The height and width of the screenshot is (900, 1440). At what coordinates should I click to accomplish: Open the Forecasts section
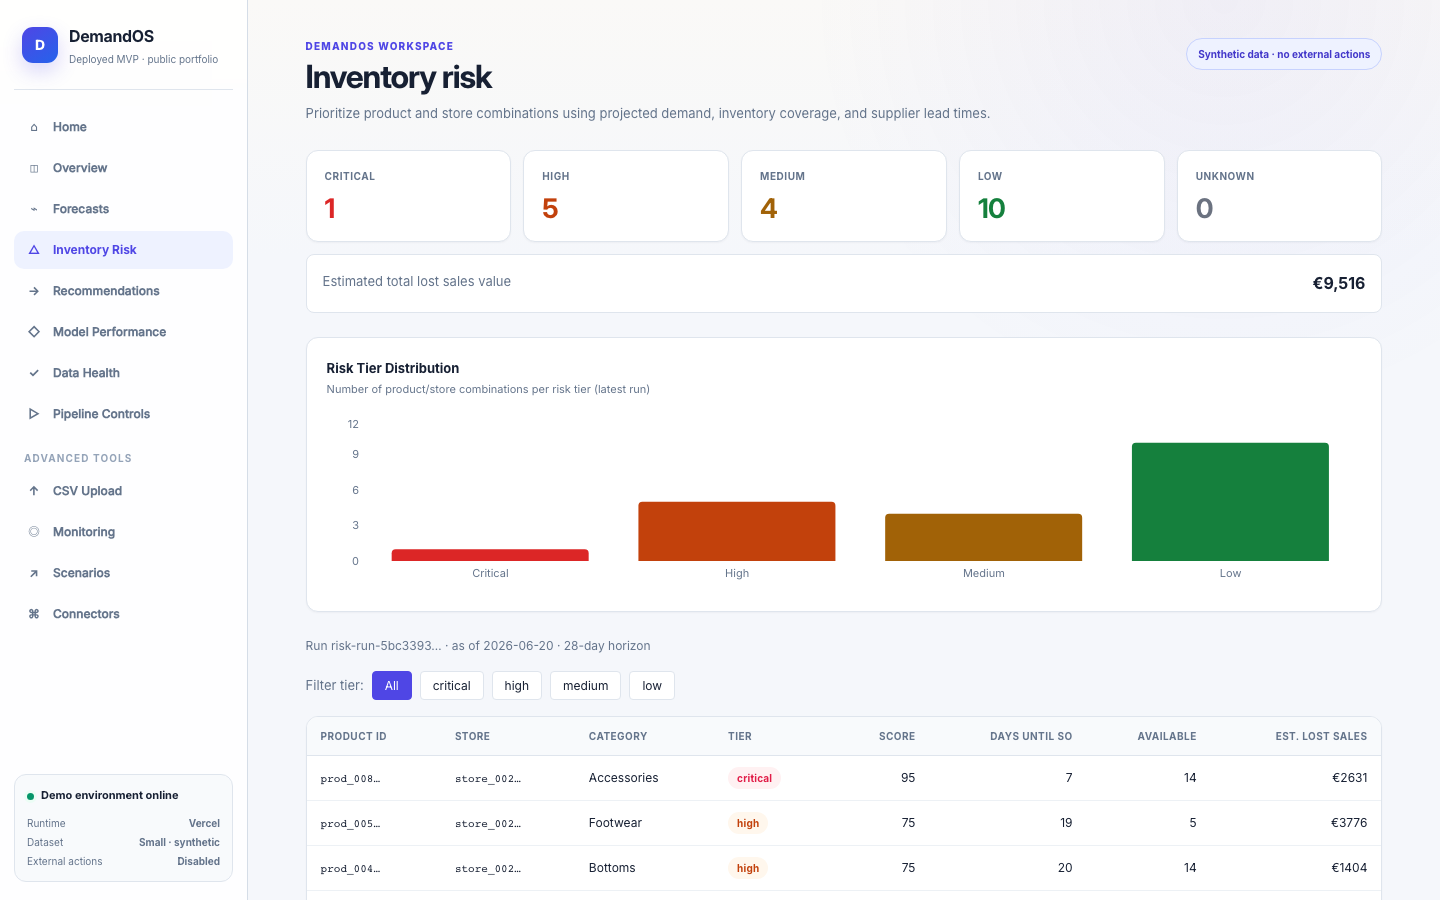click(123, 209)
